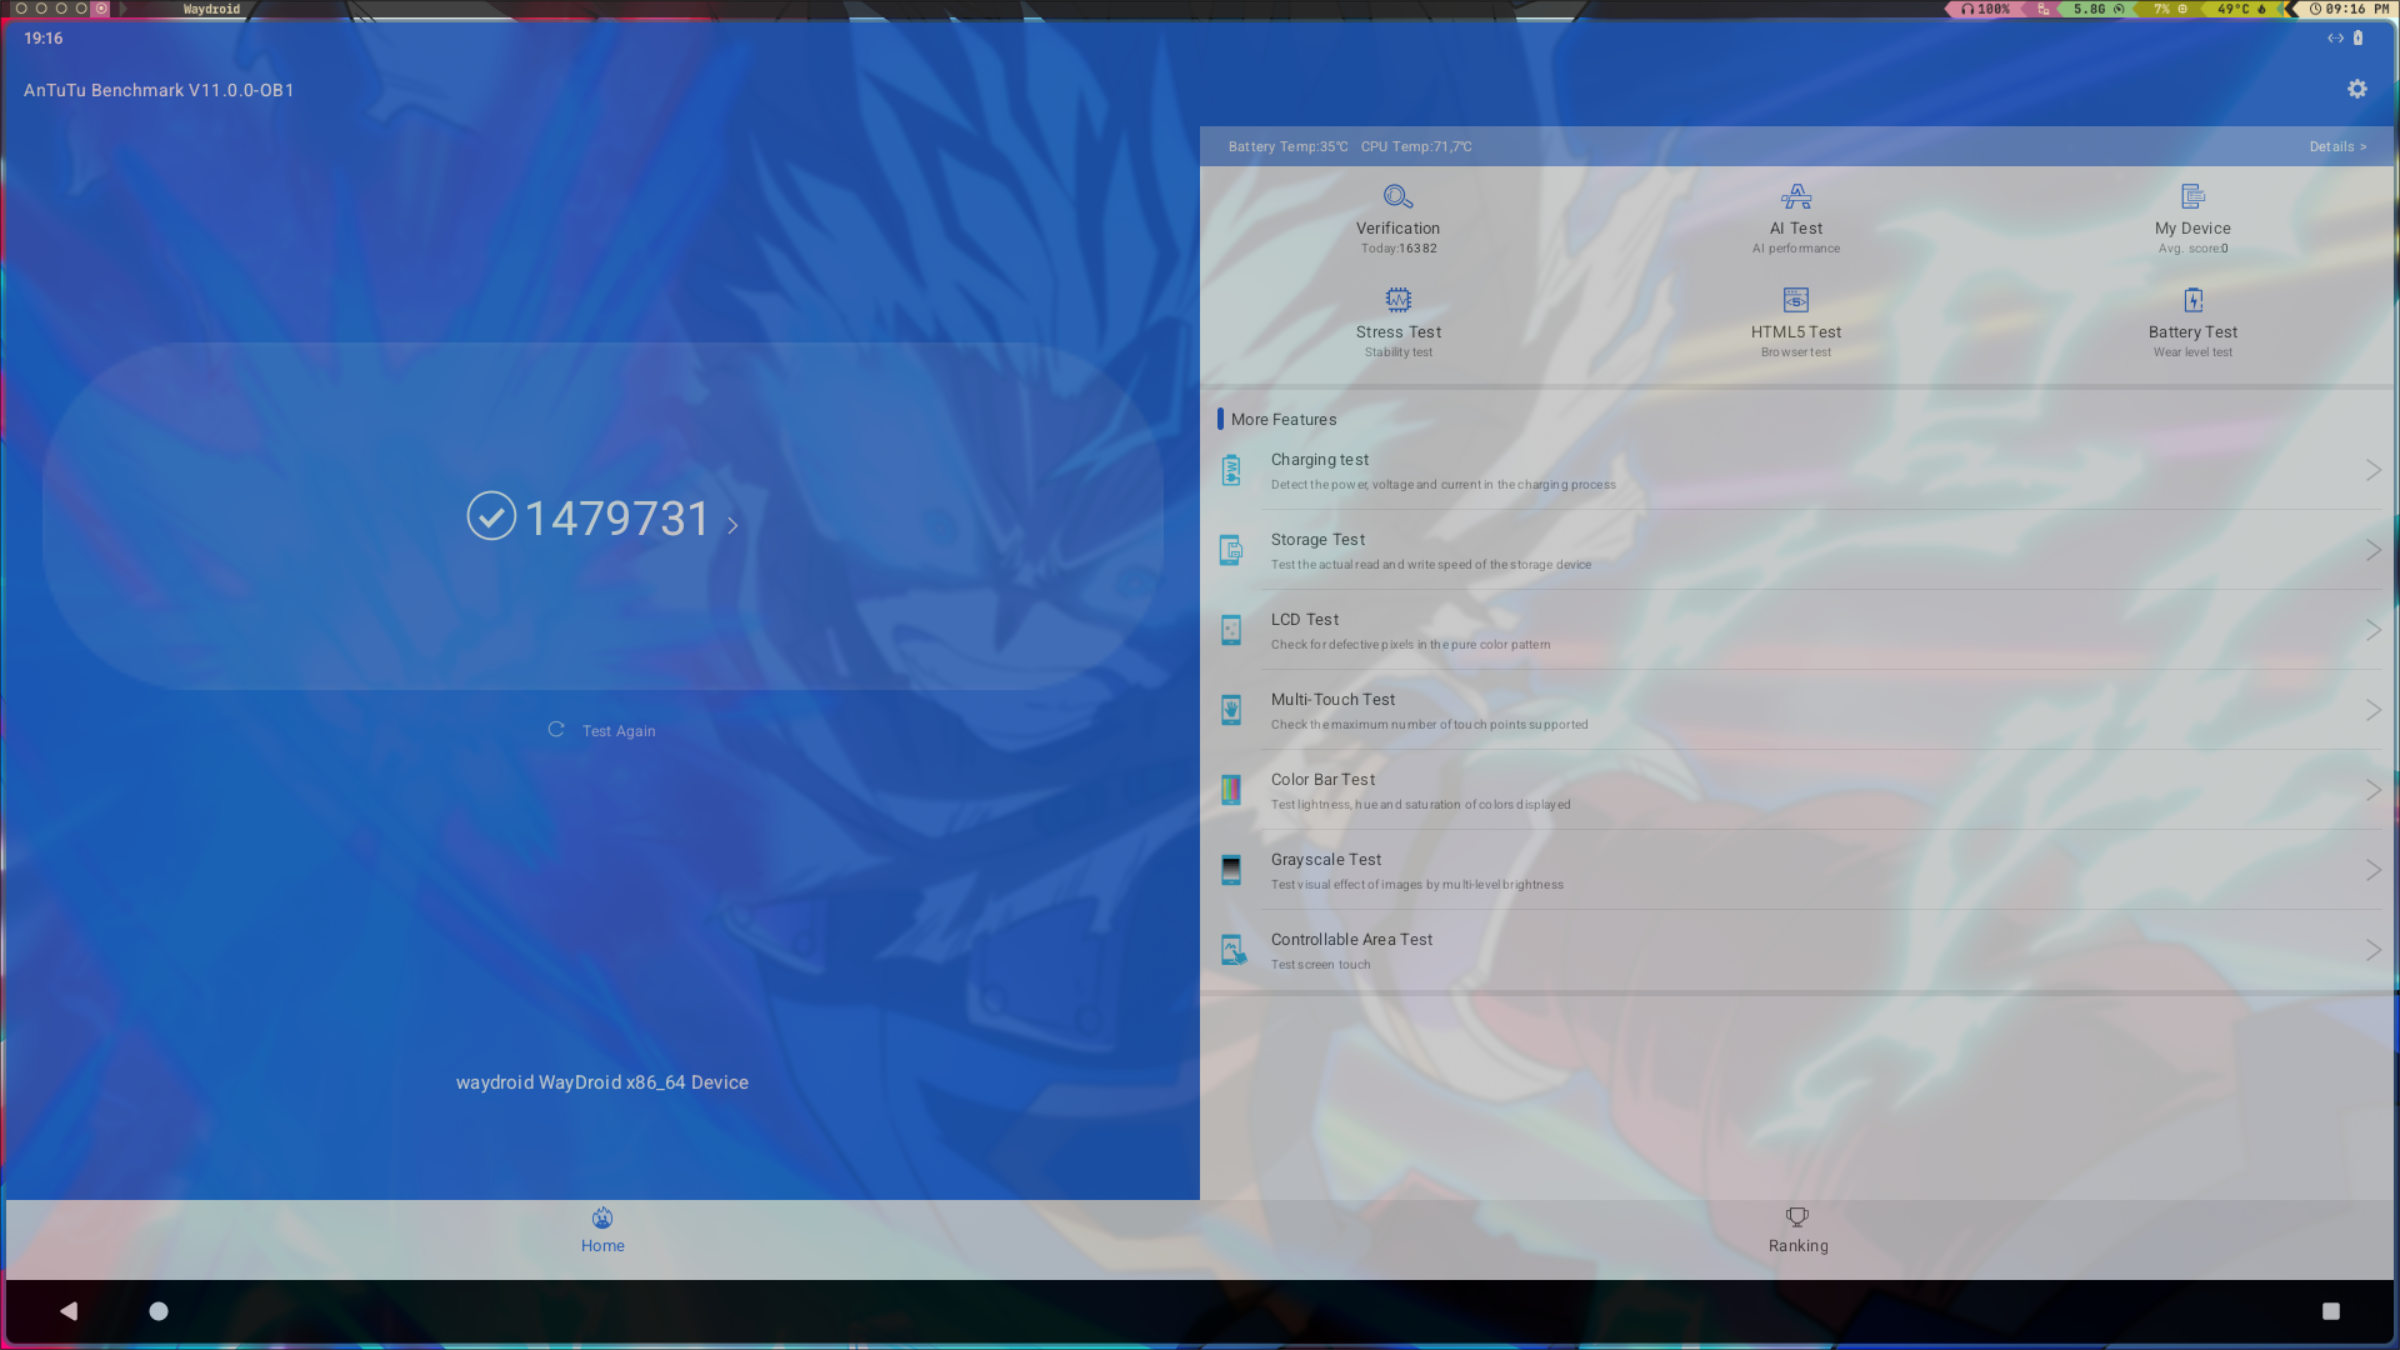Click the score checkmark circle icon
This screenshot has height=1350, width=2400.
tap(491, 516)
